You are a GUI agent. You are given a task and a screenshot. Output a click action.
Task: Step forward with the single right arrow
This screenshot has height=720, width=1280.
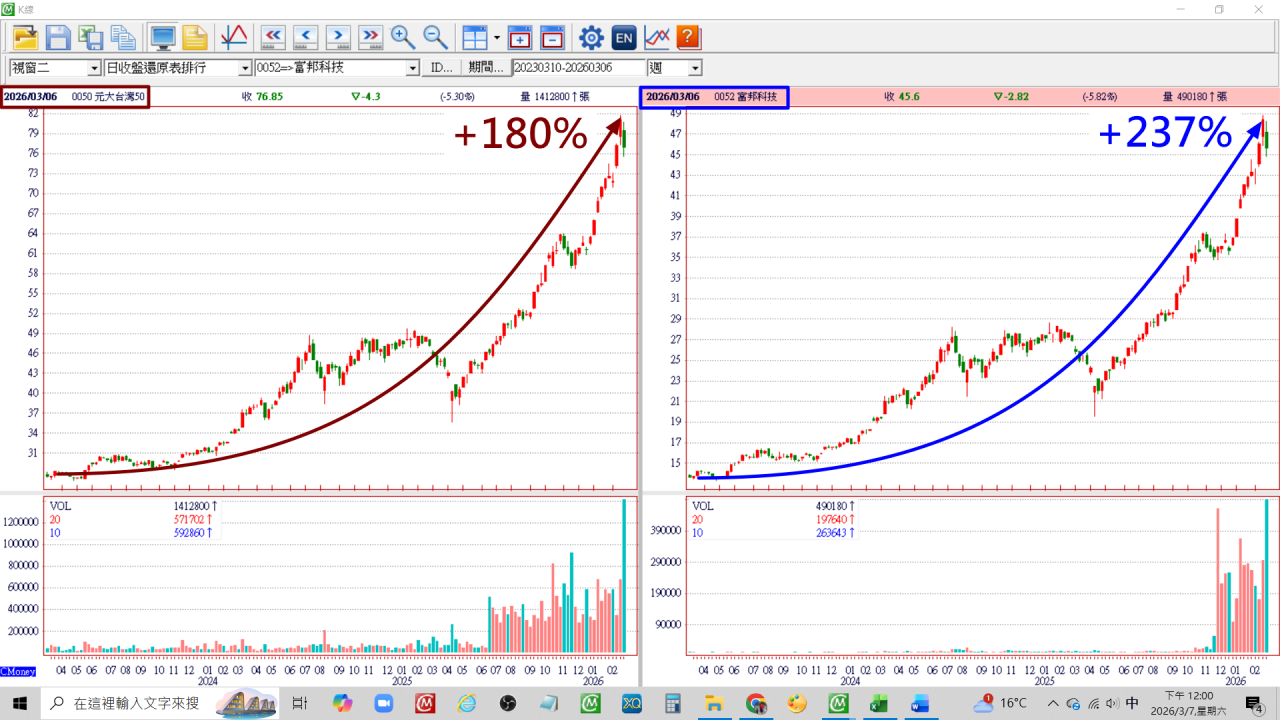click(x=338, y=38)
